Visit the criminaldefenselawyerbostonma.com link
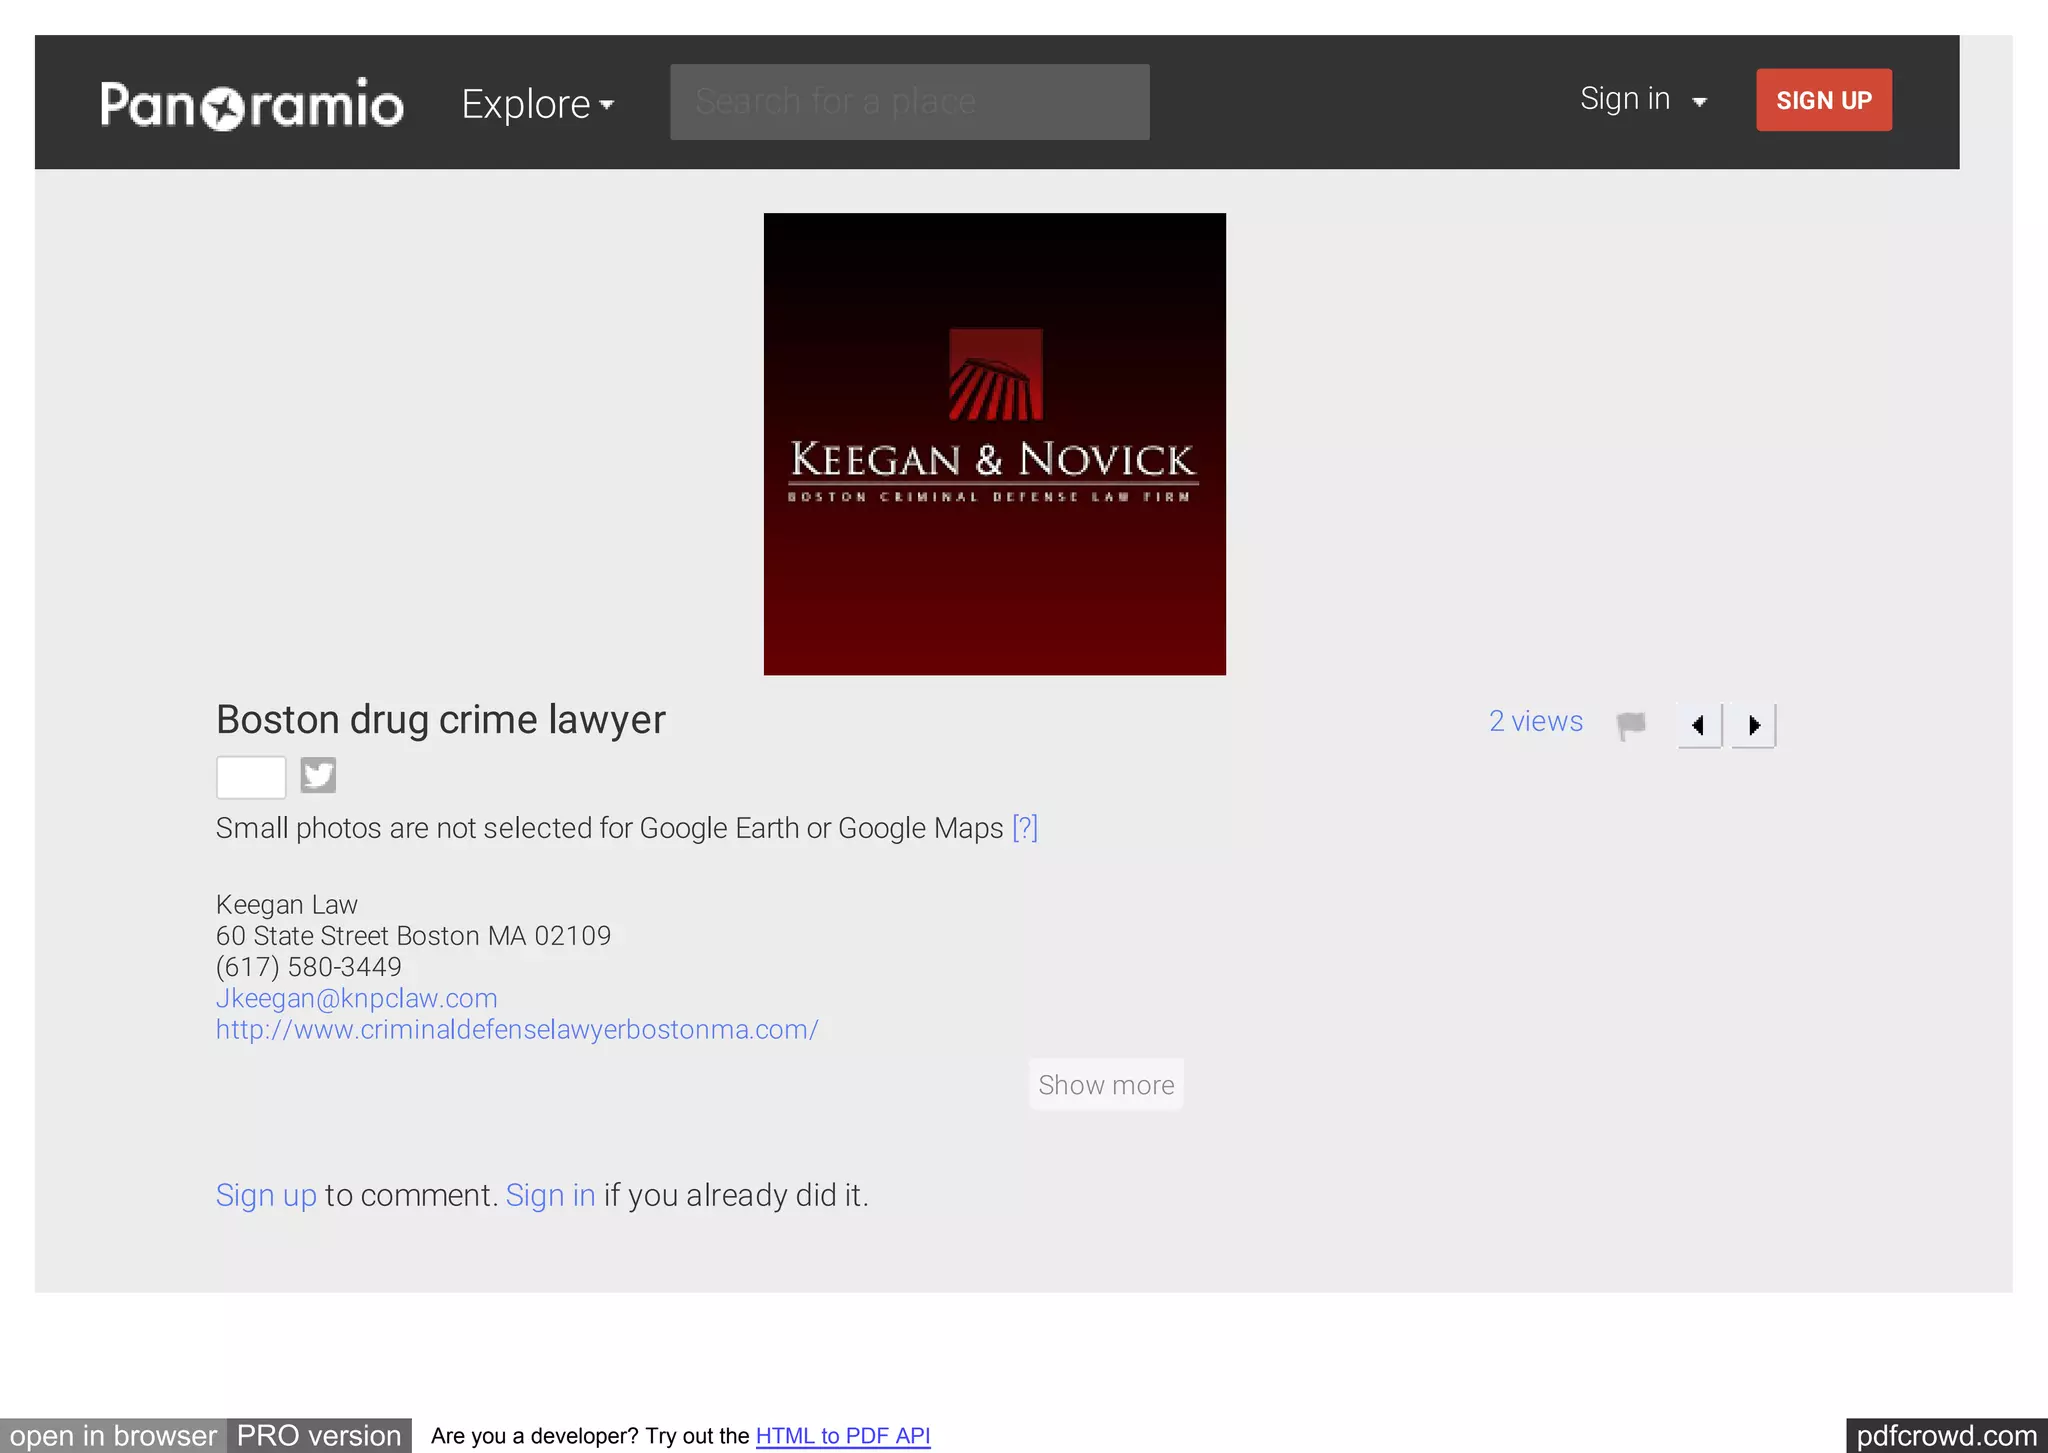 517,1029
